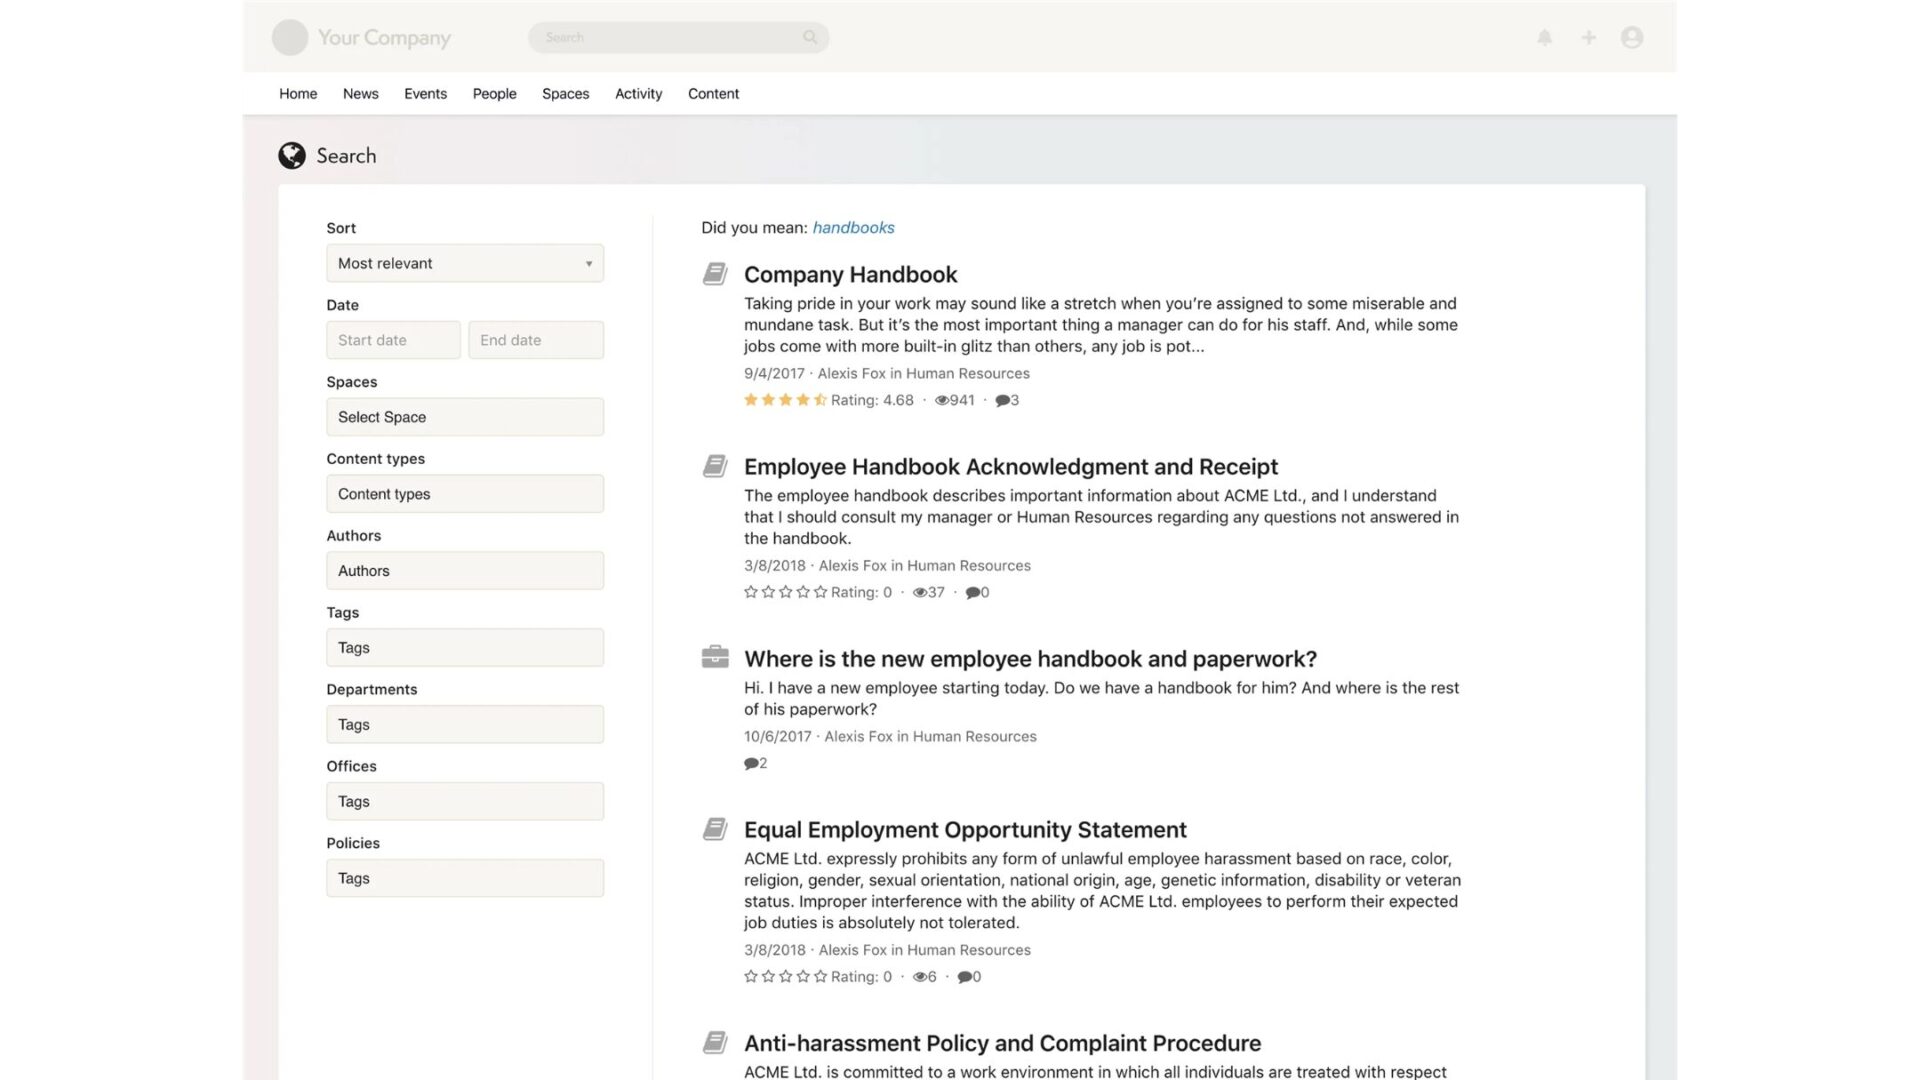
Task: Open Equal Employment Opportunity Statement result
Action: pyautogui.click(x=965, y=830)
